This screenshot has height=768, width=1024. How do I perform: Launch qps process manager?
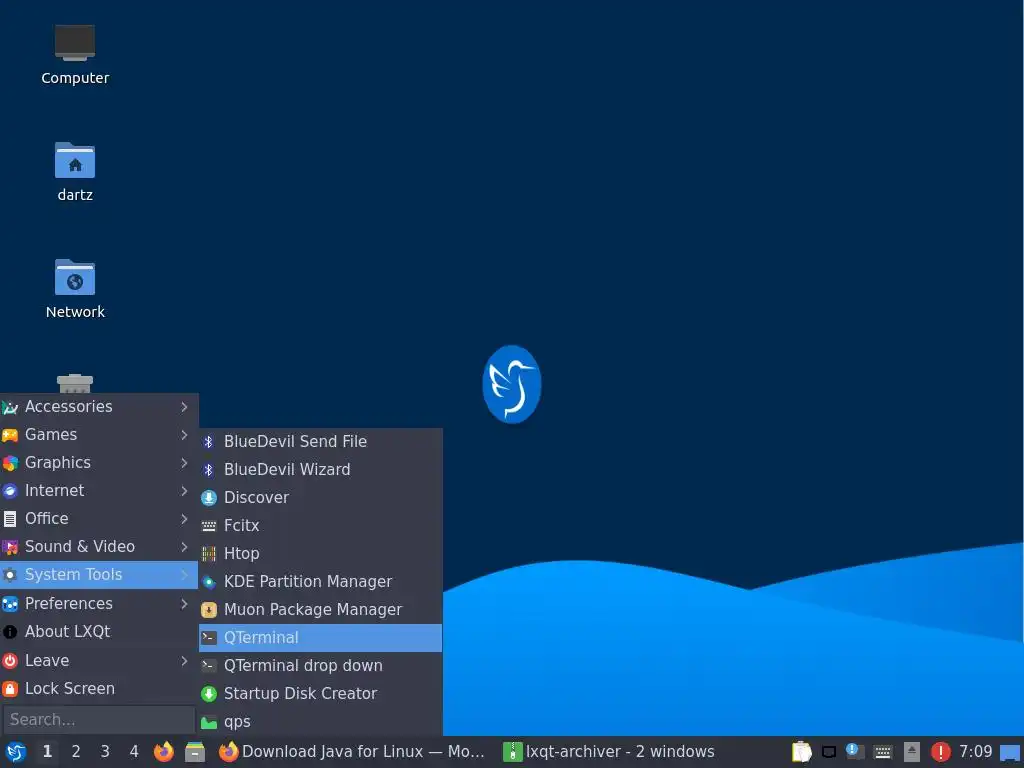(321, 722)
